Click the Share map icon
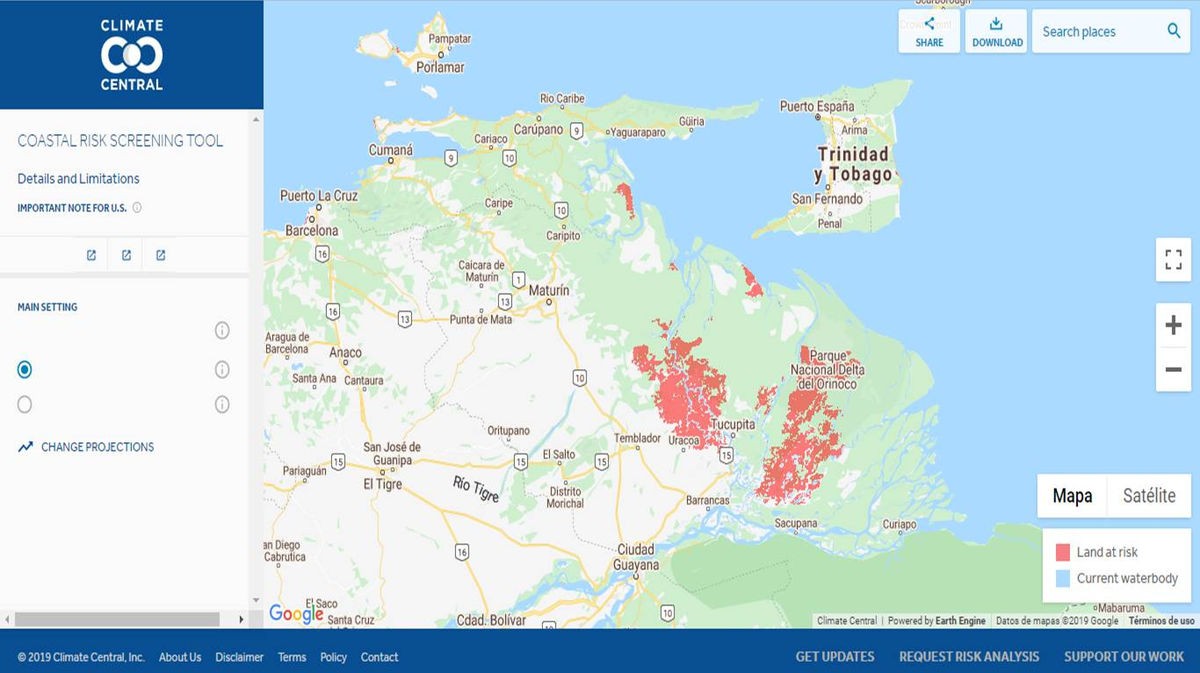 929,31
